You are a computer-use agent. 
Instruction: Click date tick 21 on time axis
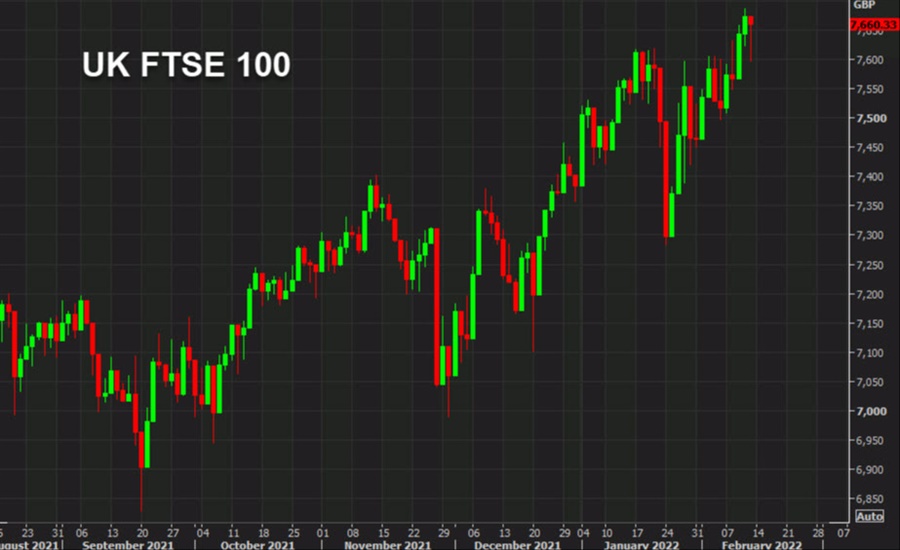788,533
